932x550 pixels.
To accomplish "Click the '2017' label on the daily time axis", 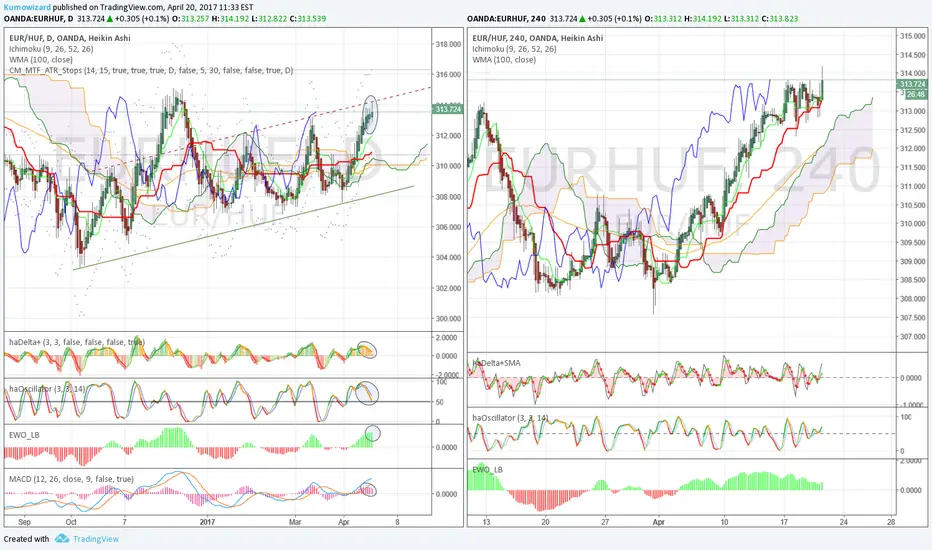I will point(207,522).
